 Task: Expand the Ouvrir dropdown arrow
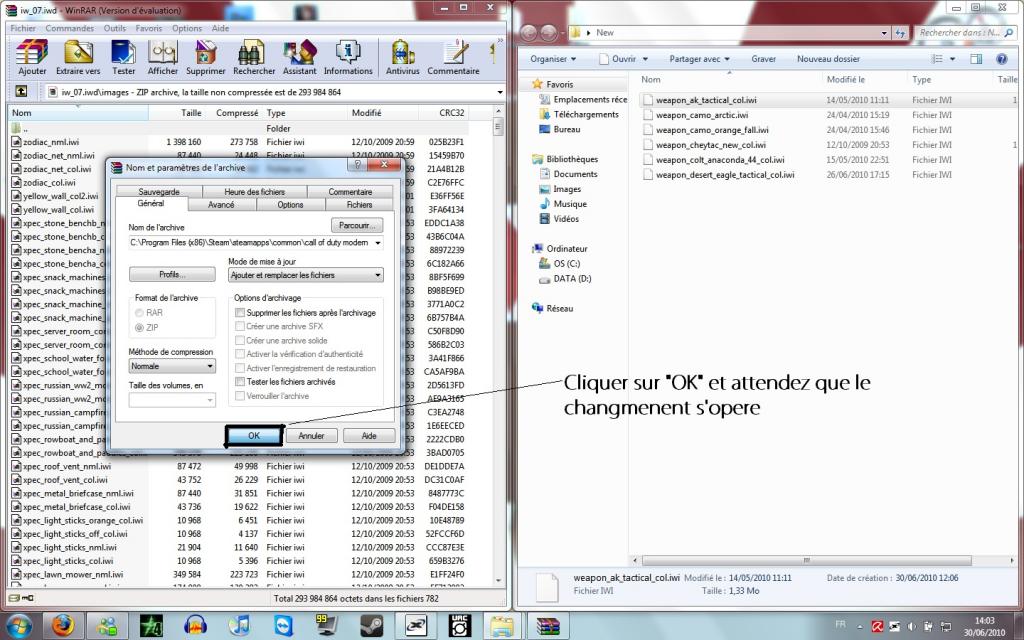(x=645, y=59)
